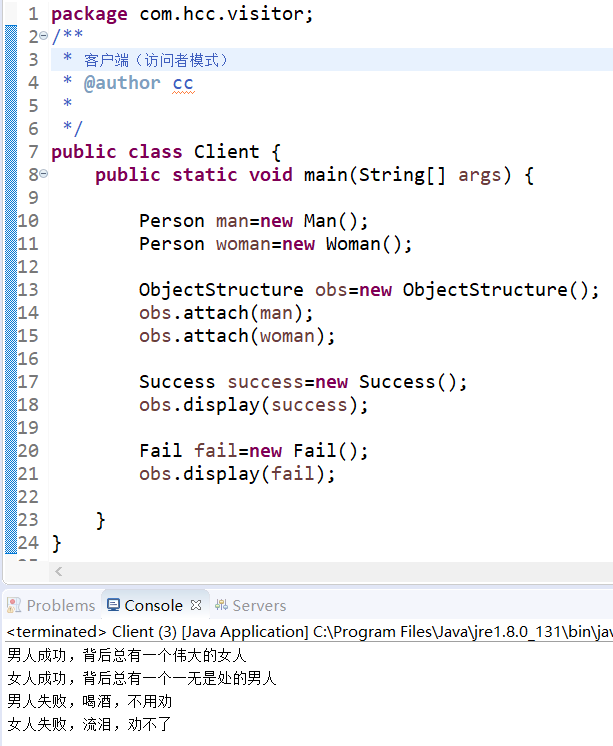Click the console line starting with 男人失败
Viewport: 613px width, 746px height.
(89, 701)
